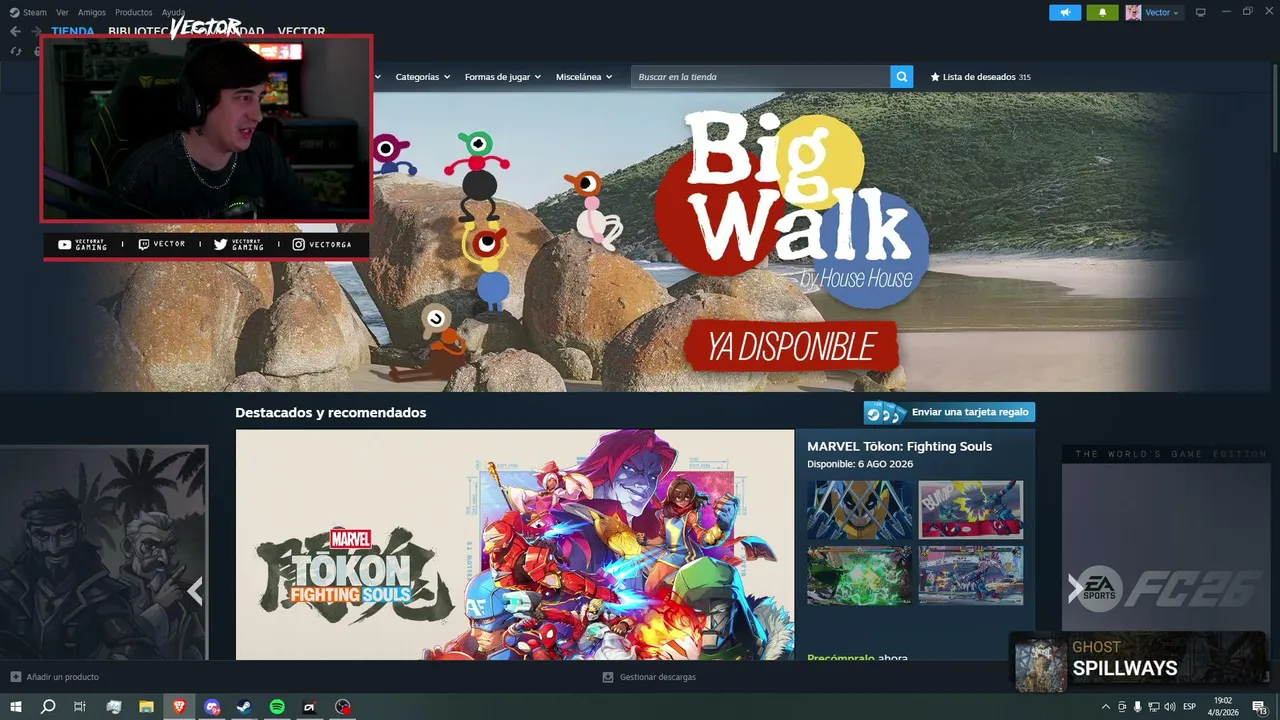
Task: Open the Ayuda menu
Action: point(173,12)
